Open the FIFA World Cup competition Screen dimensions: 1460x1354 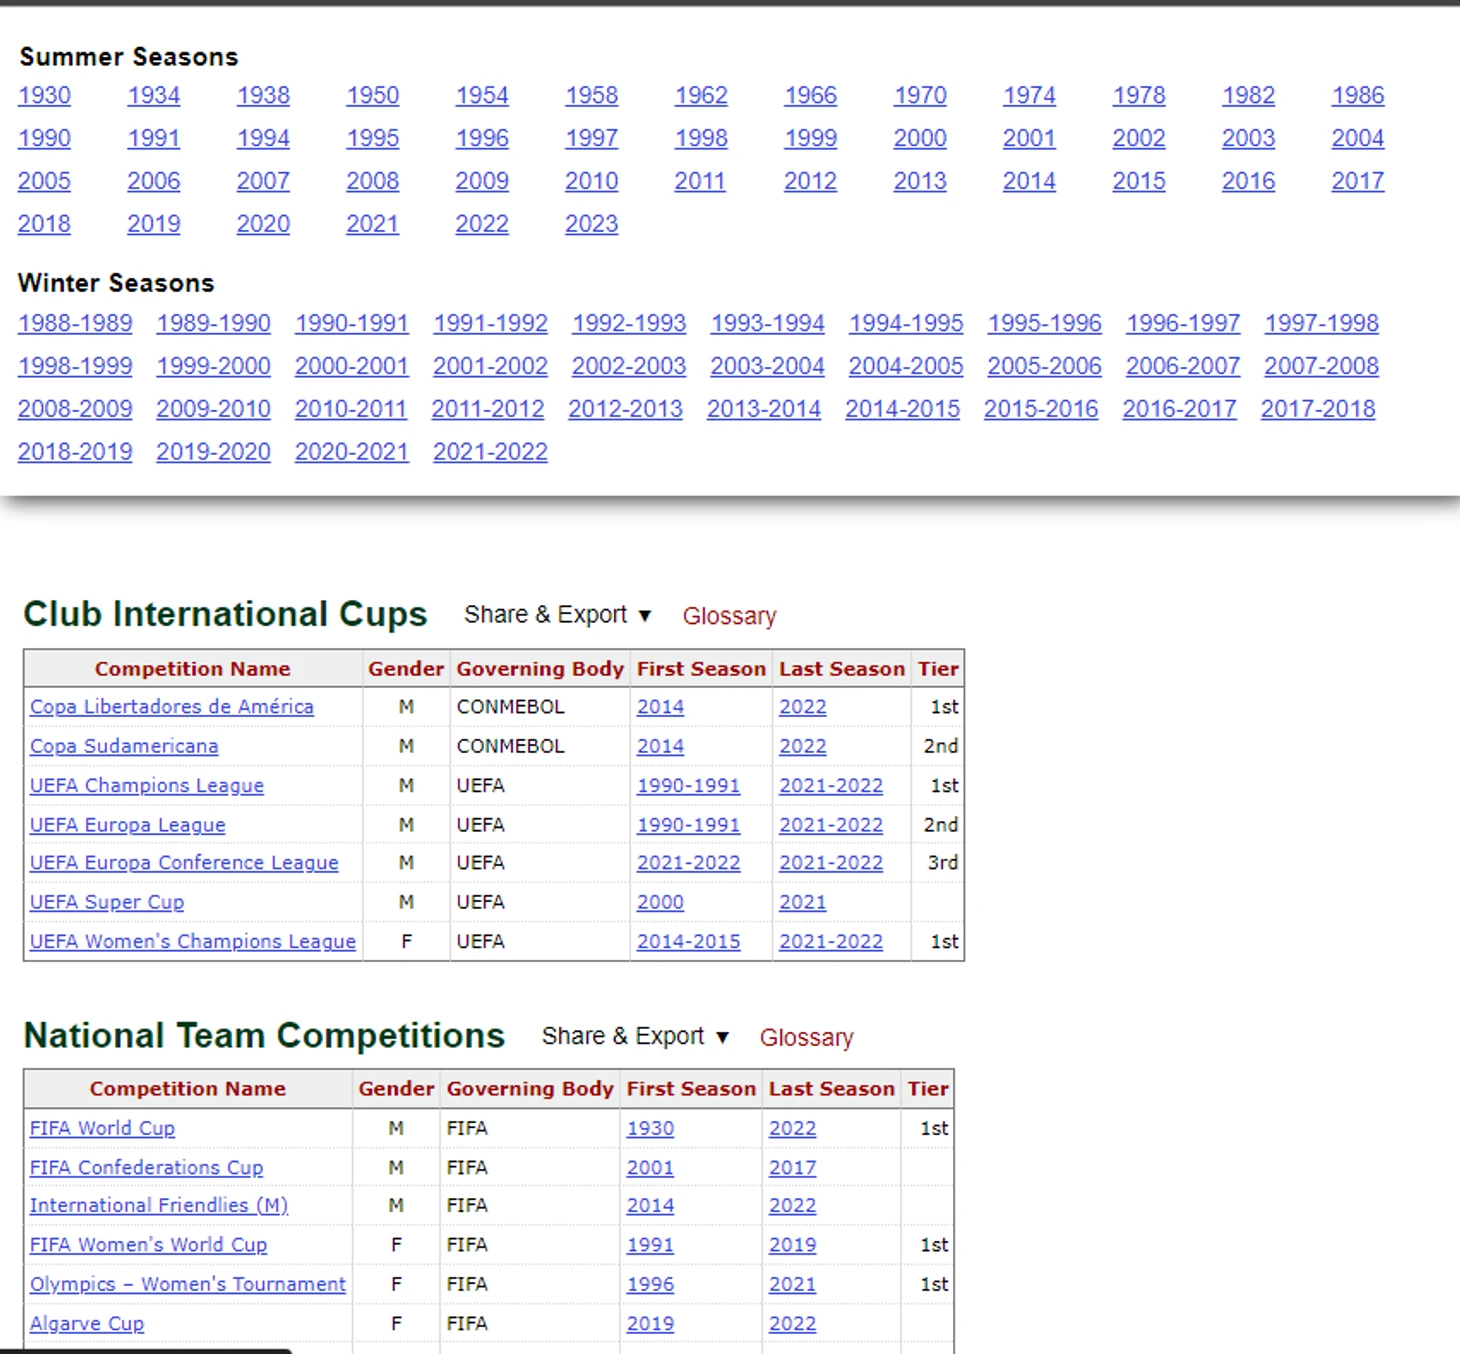[x=102, y=1128]
